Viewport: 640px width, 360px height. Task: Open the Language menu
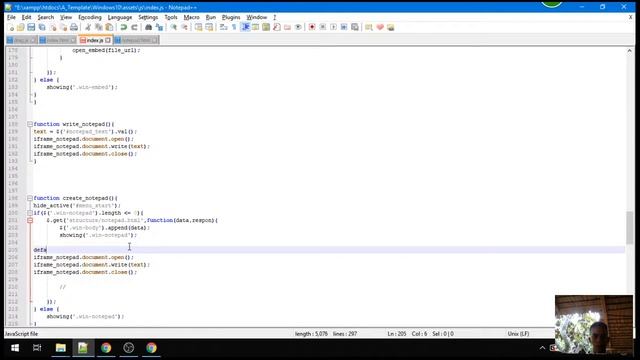click(x=120, y=17)
